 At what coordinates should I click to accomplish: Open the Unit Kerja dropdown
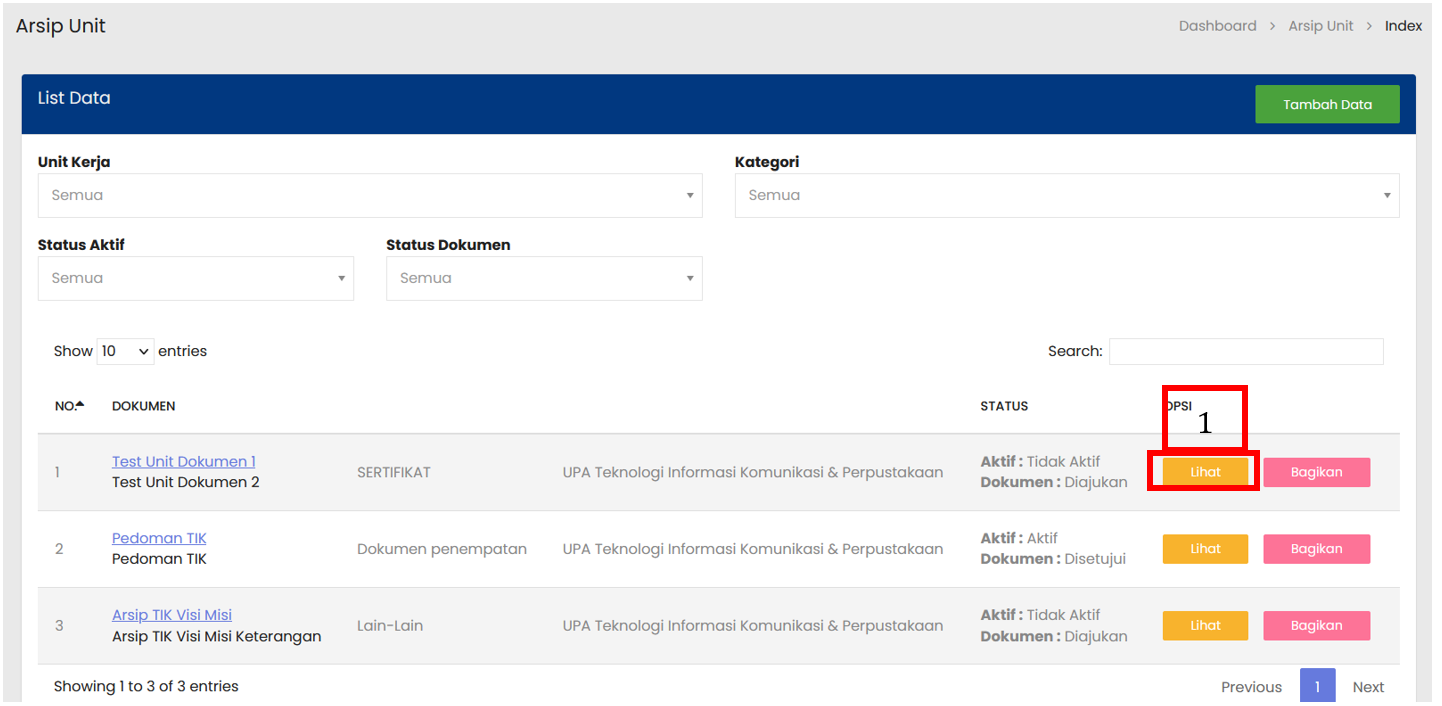coord(369,195)
